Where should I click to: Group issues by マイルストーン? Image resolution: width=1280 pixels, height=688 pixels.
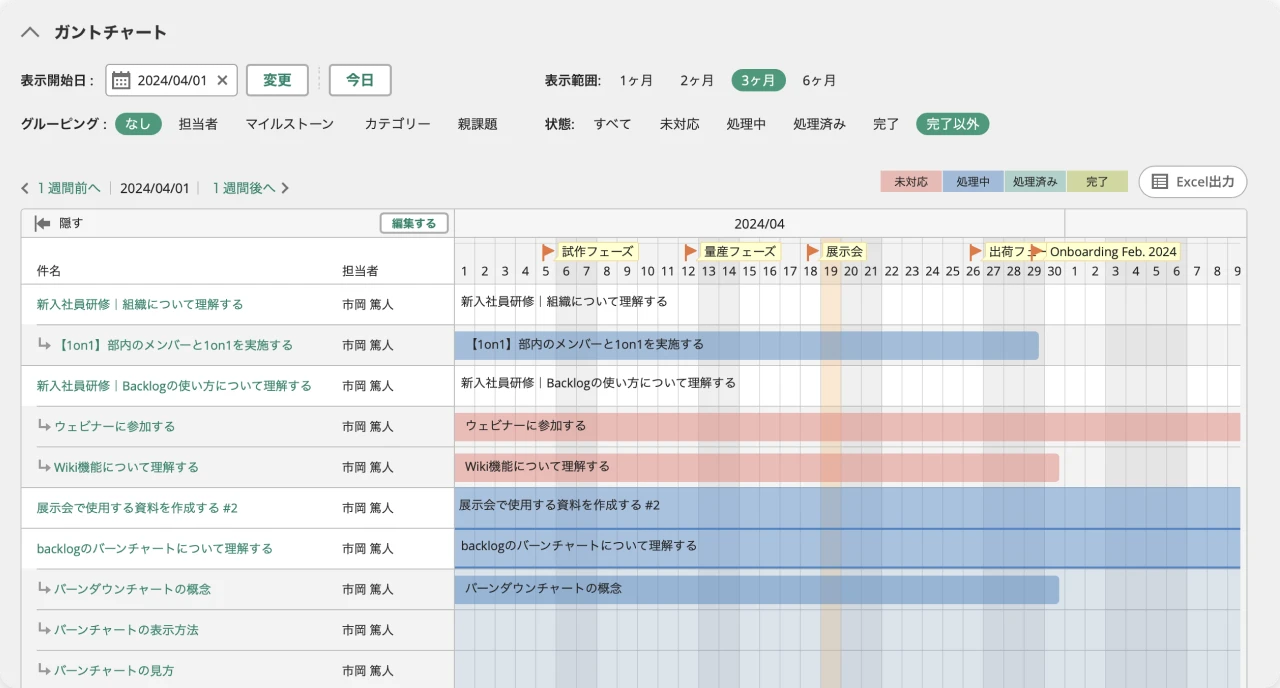click(x=289, y=124)
